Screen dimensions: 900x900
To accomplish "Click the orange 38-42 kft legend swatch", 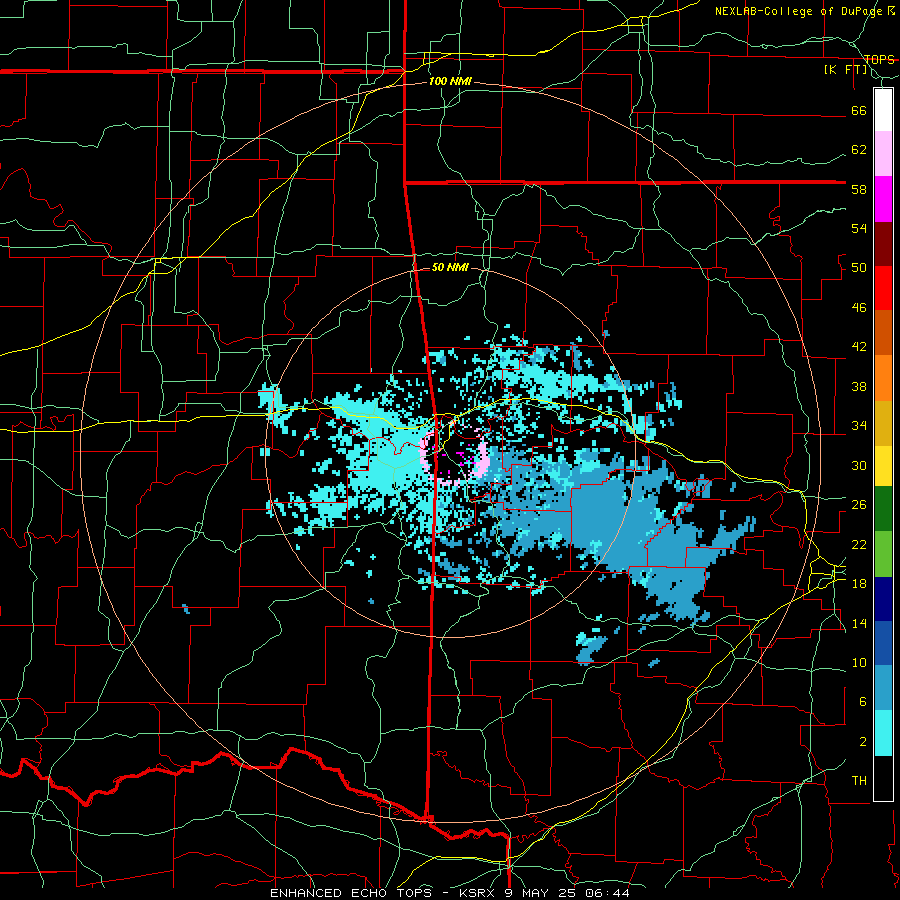I will 883,378.
